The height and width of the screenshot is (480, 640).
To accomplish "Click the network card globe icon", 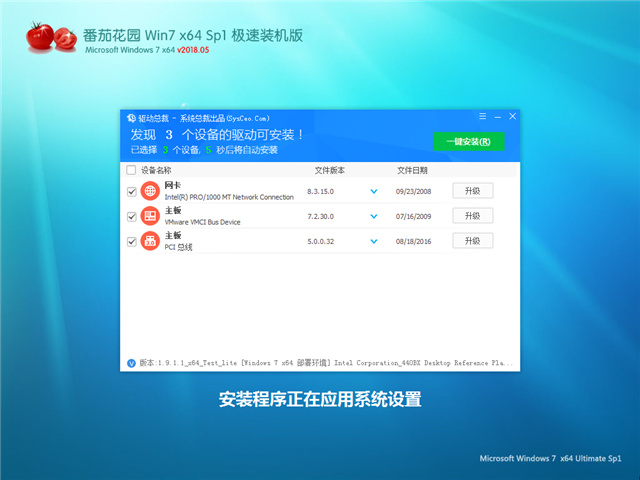I will point(150,191).
